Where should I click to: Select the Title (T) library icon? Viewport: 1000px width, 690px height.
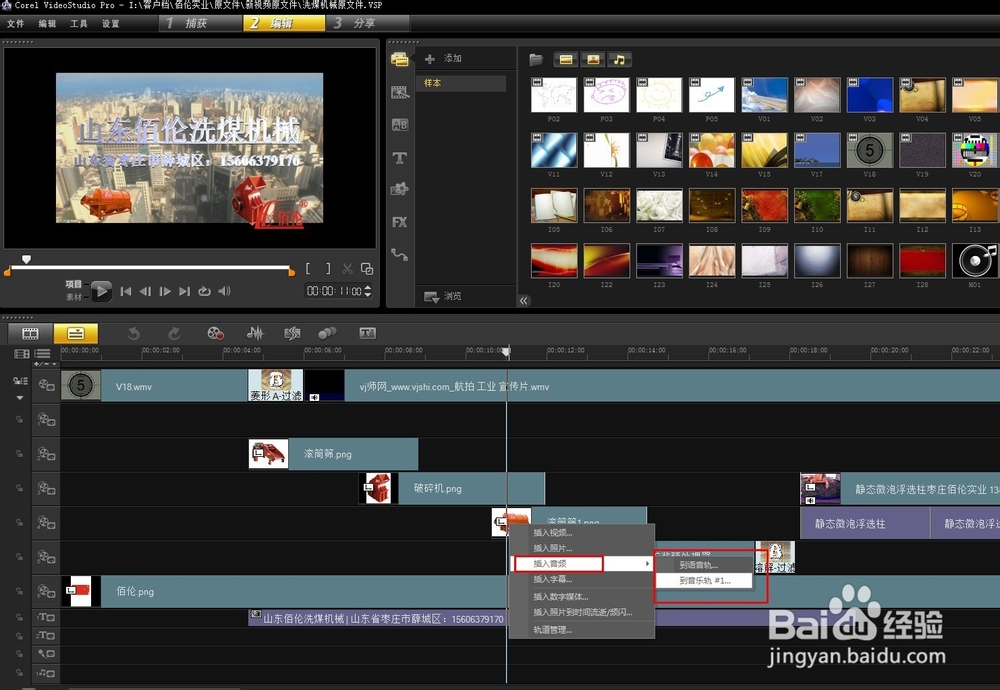coord(400,158)
